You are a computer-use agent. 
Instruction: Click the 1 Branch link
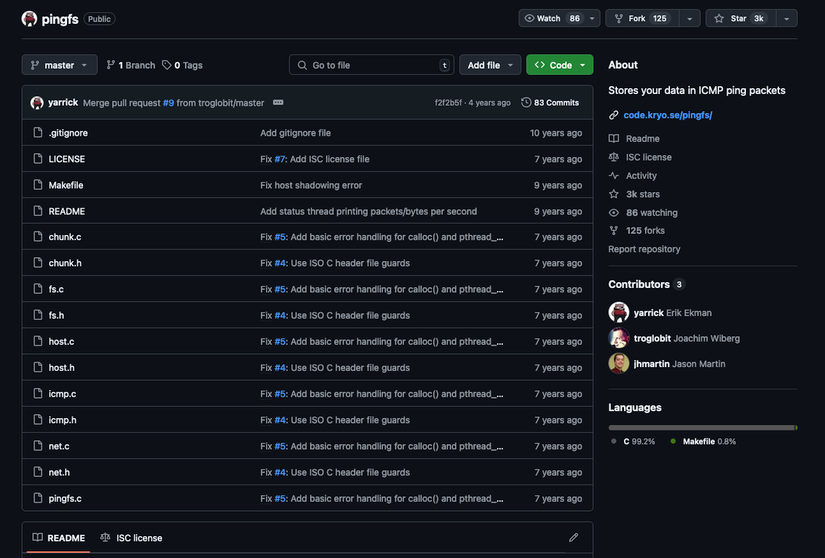pyautogui.click(x=131, y=65)
